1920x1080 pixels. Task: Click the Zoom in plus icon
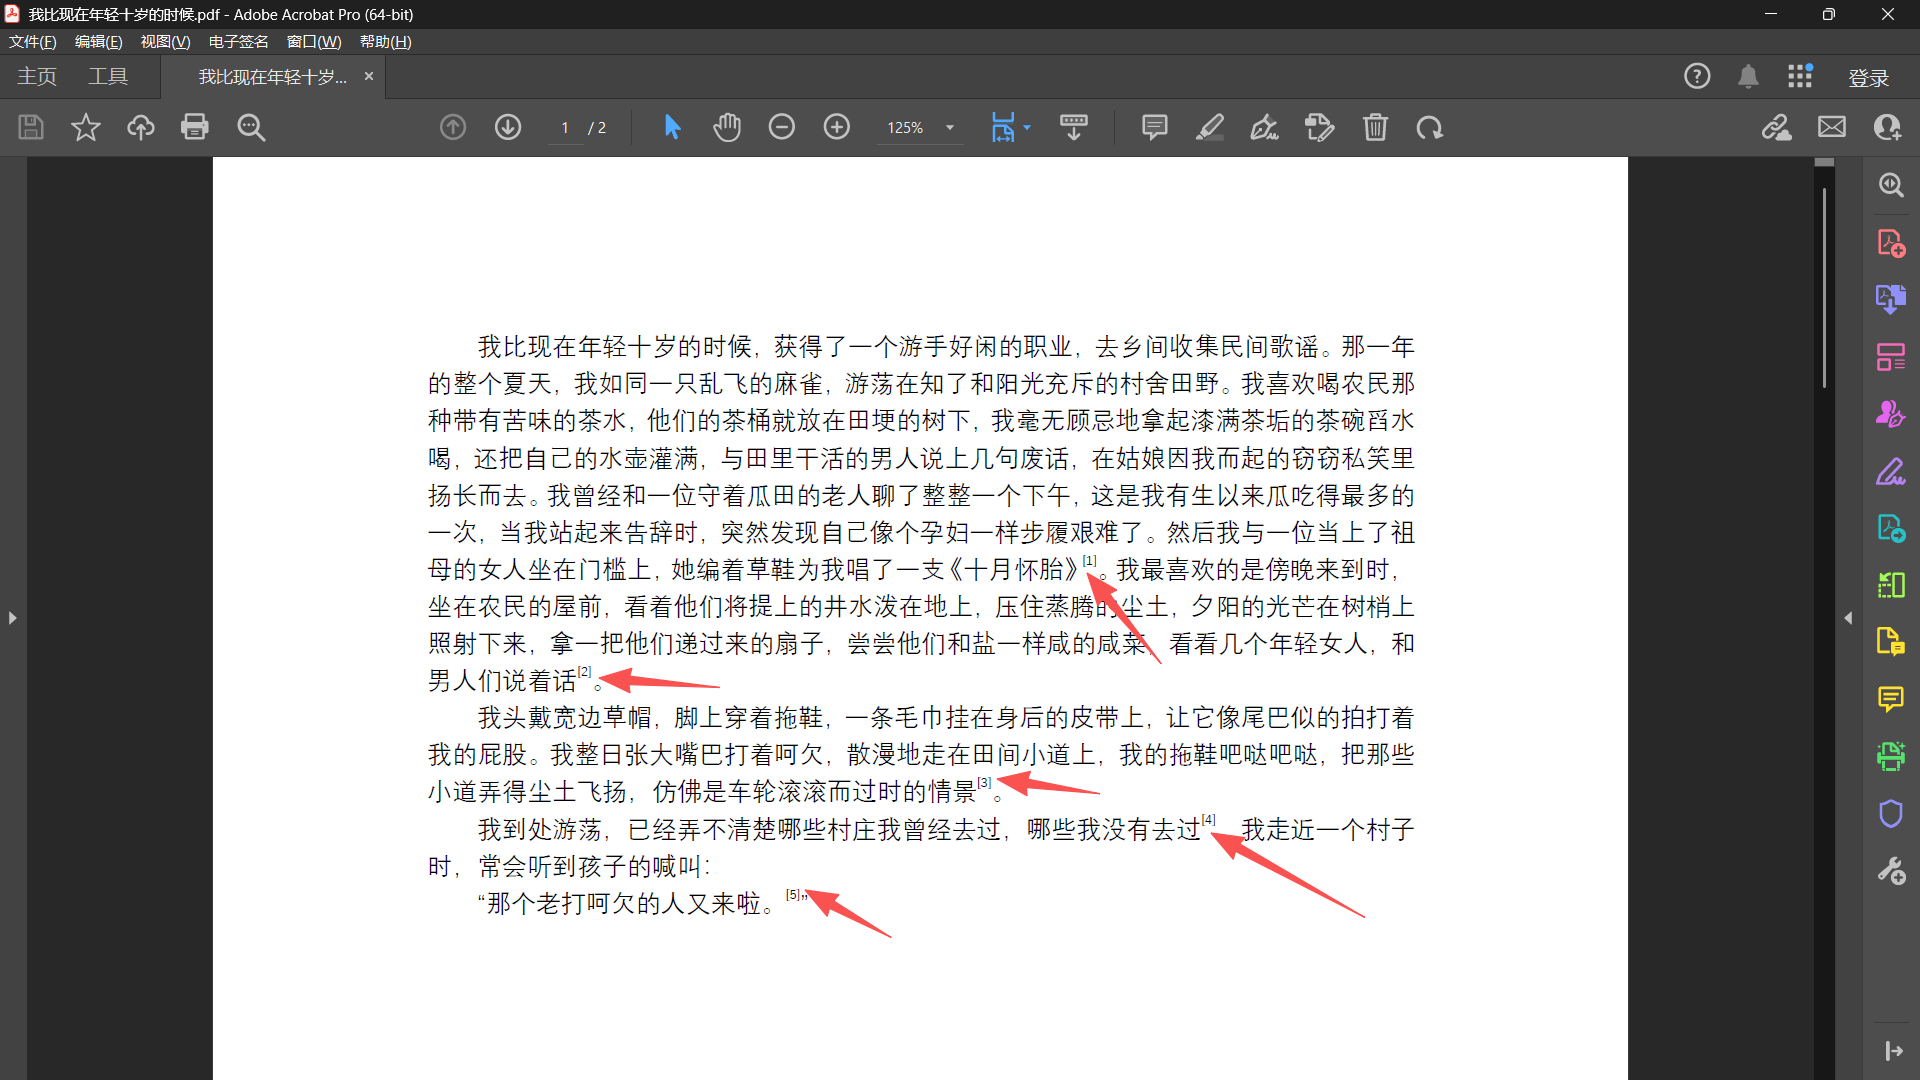[x=836, y=127]
